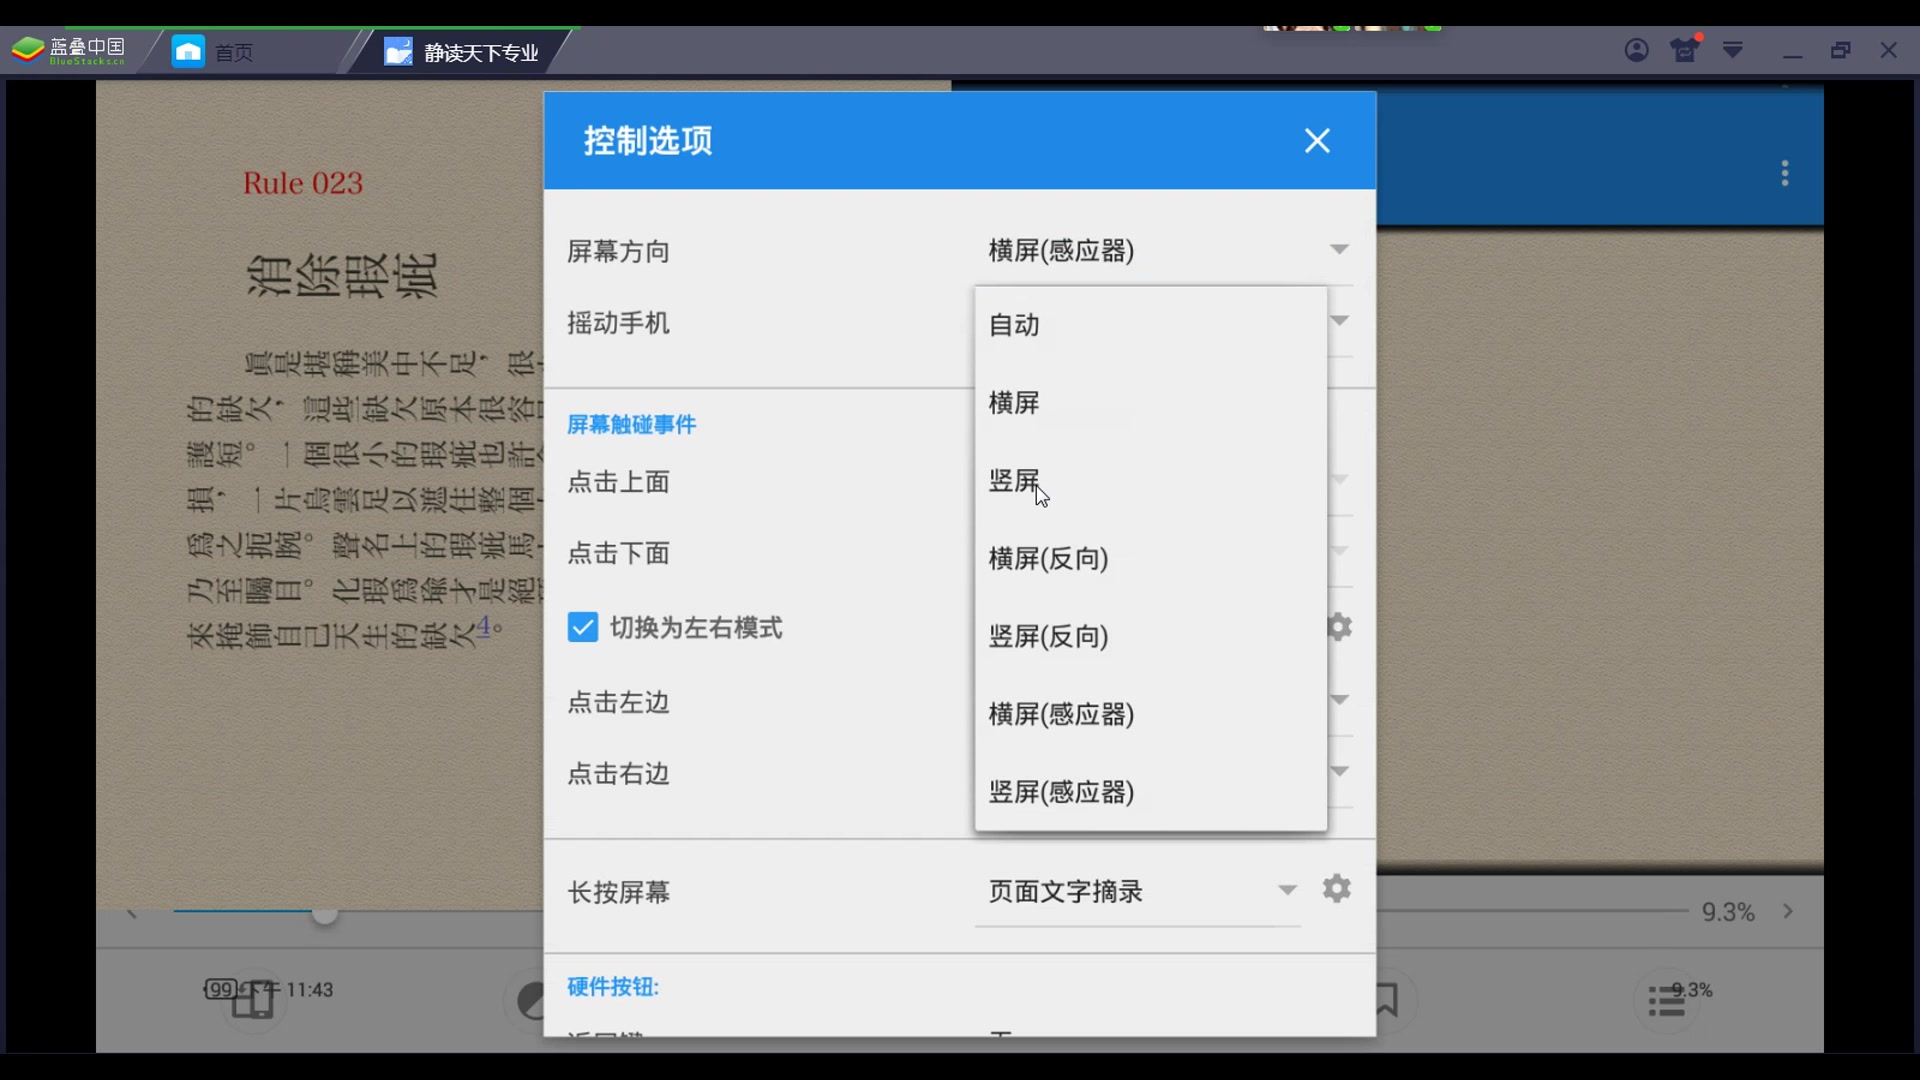Adjust the reading progress slider knob
The height and width of the screenshot is (1080, 1920).
(x=324, y=914)
